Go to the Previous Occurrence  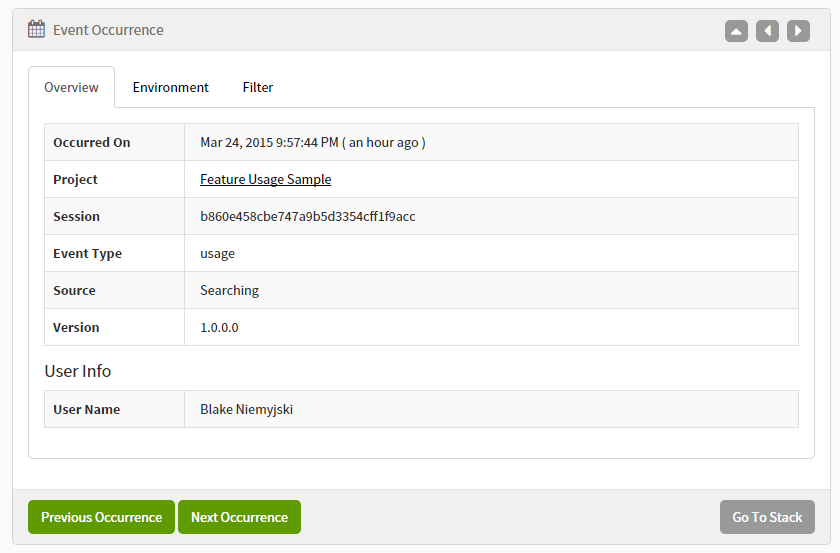101,517
